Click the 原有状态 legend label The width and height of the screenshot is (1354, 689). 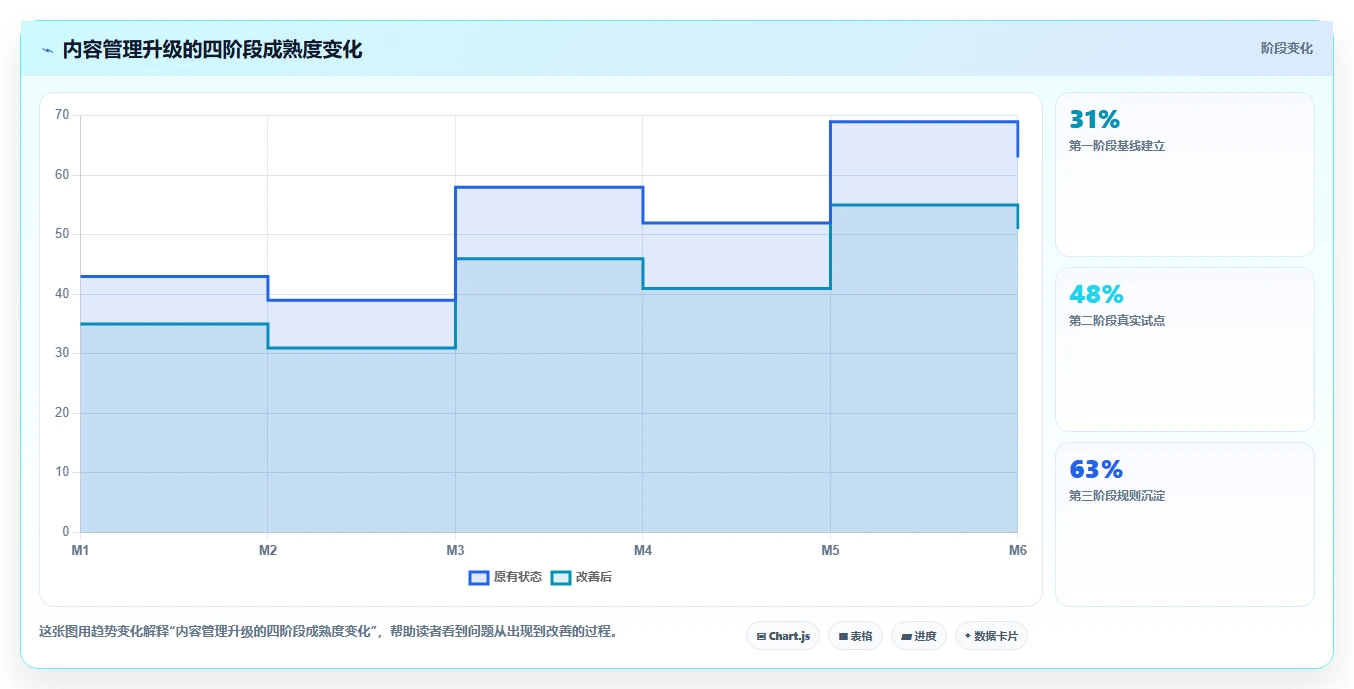coord(517,577)
